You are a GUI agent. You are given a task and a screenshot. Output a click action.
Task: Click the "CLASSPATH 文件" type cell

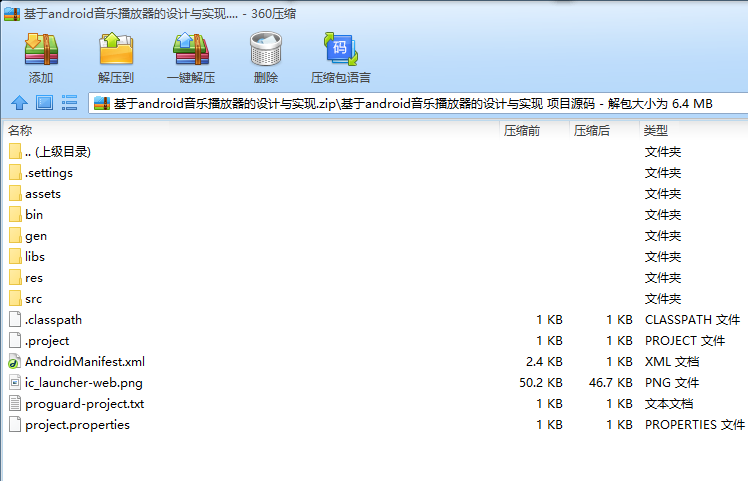tap(692, 320)
